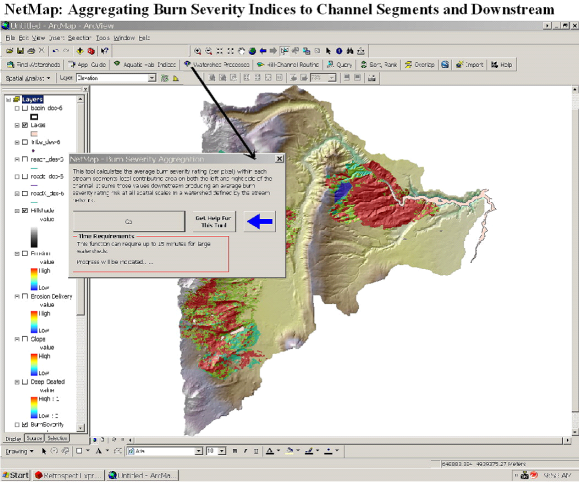
Task: Choose the Pan hand tool
Action: coord(241,51)
